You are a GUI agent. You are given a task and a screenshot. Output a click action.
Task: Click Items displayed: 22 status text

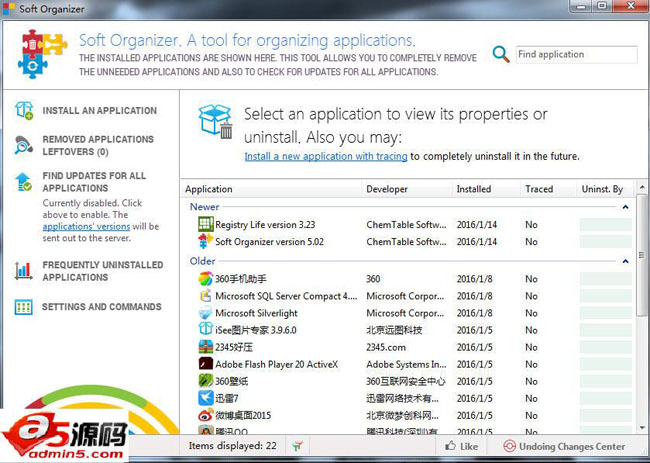tap(233, 446)
